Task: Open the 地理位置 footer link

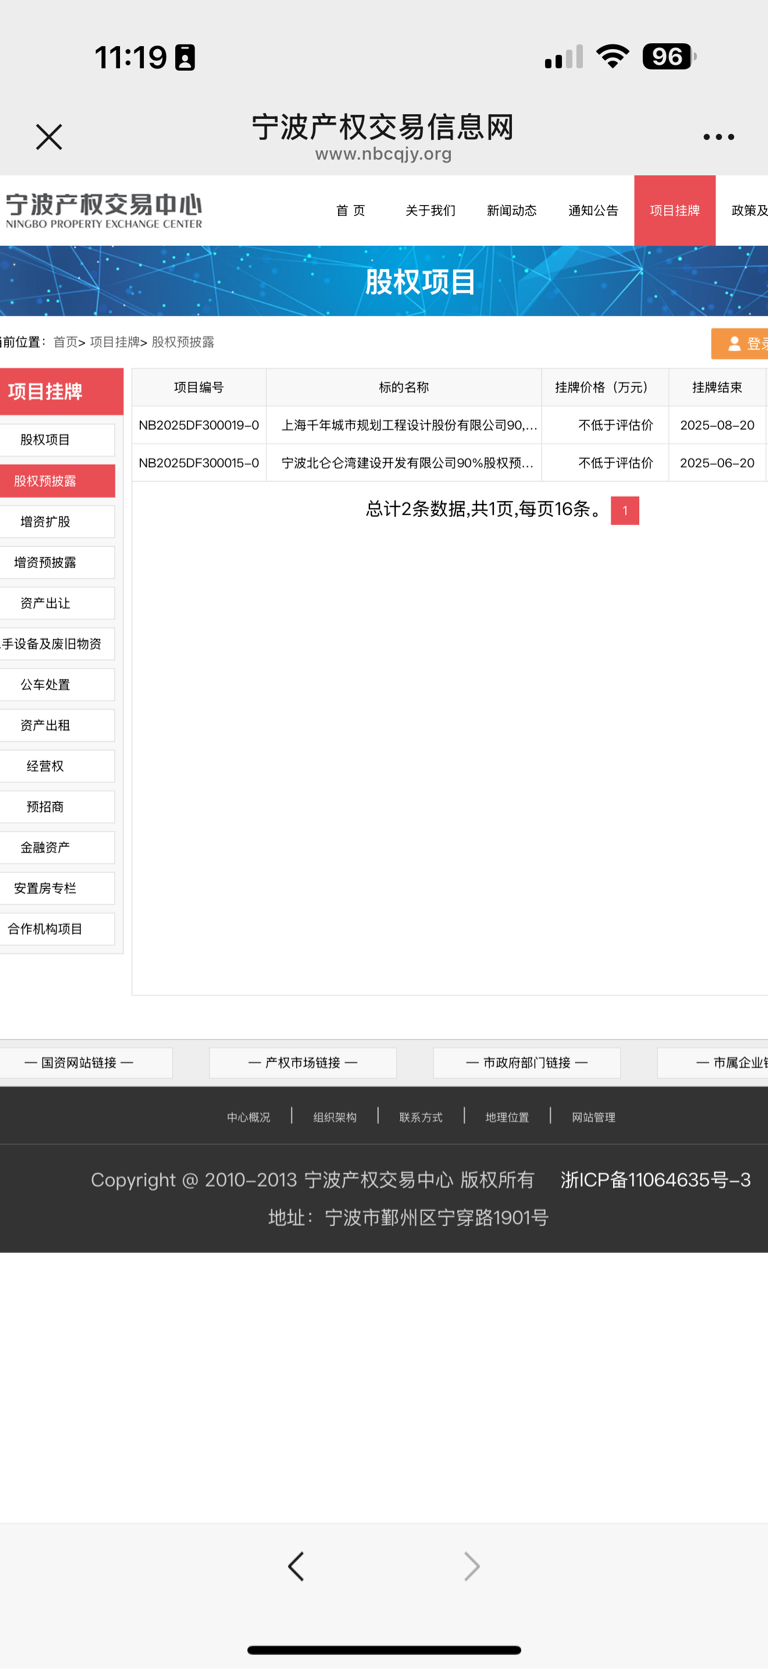Action: [507, 1117]
